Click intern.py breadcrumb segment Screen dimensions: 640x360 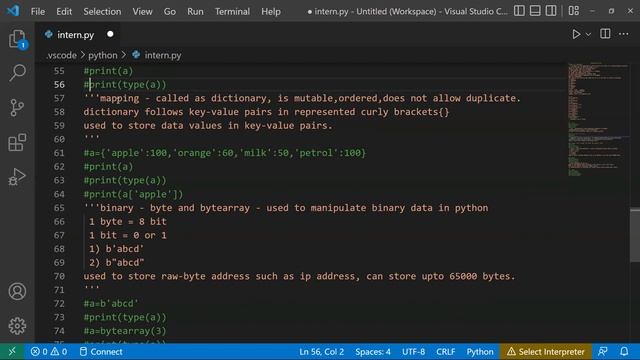coord(162,55)
